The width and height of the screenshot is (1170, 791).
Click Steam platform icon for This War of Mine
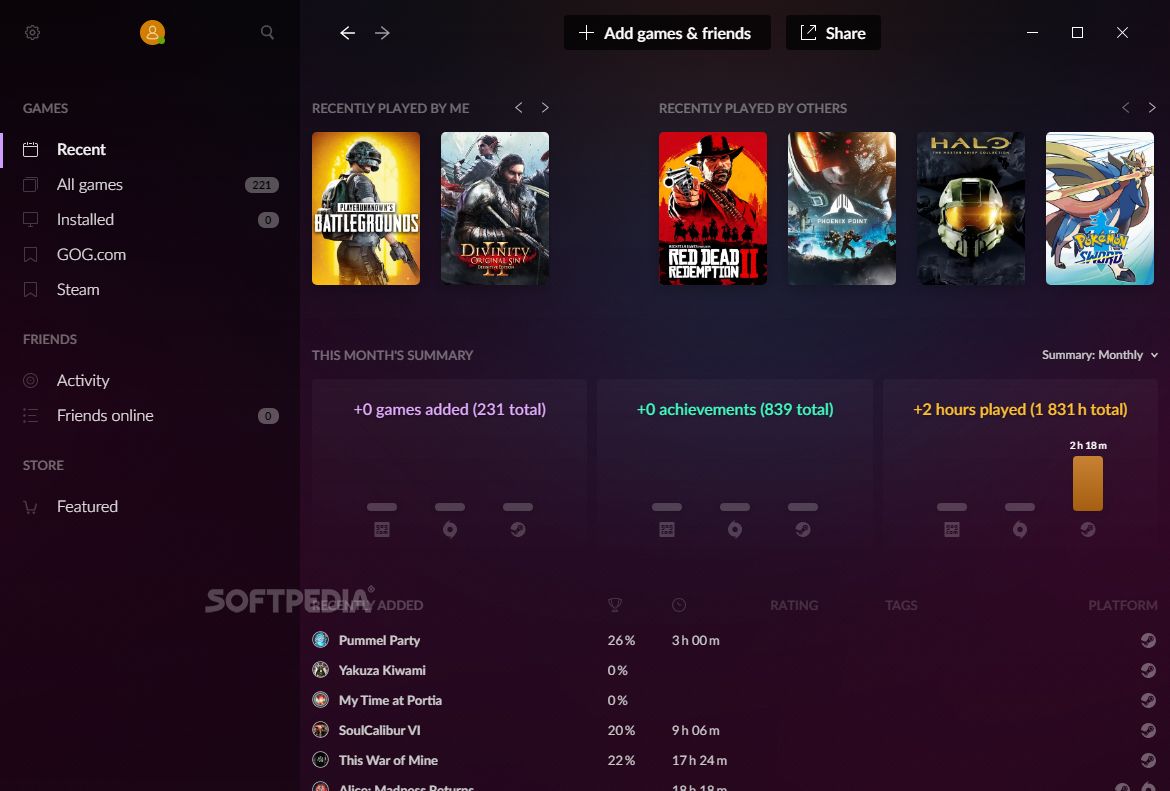pos(1148,760)
